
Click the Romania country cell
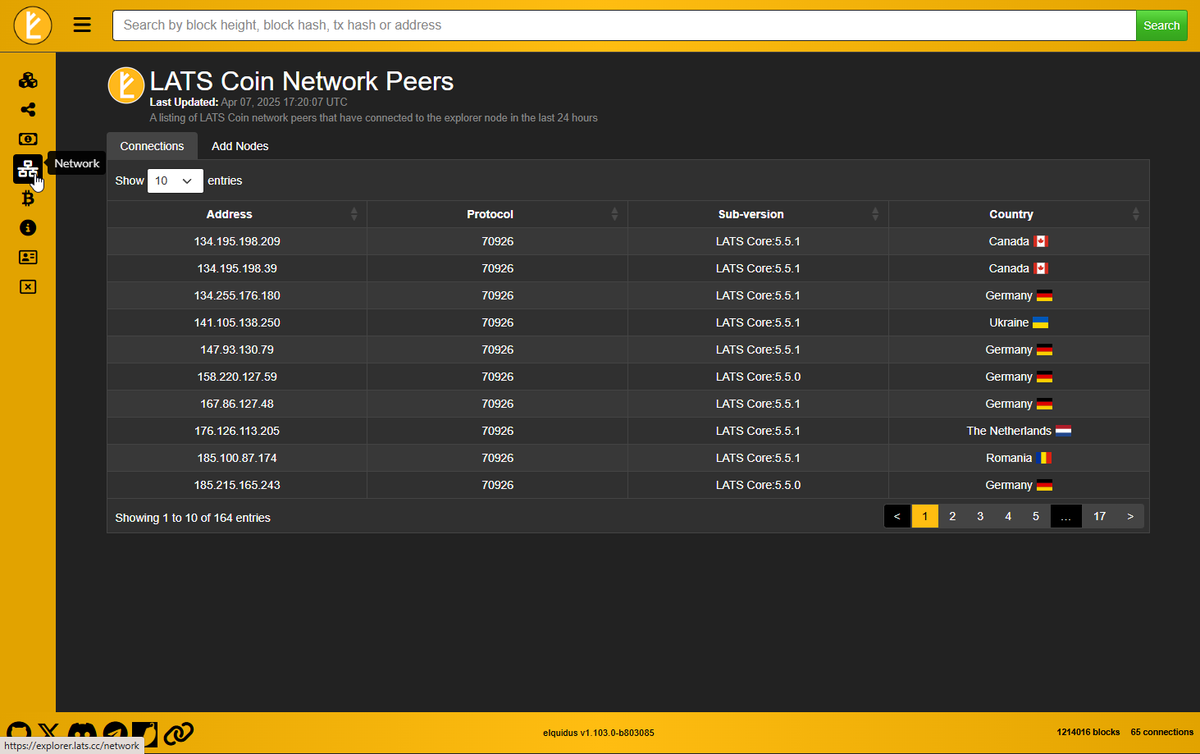click(1019, 457)
